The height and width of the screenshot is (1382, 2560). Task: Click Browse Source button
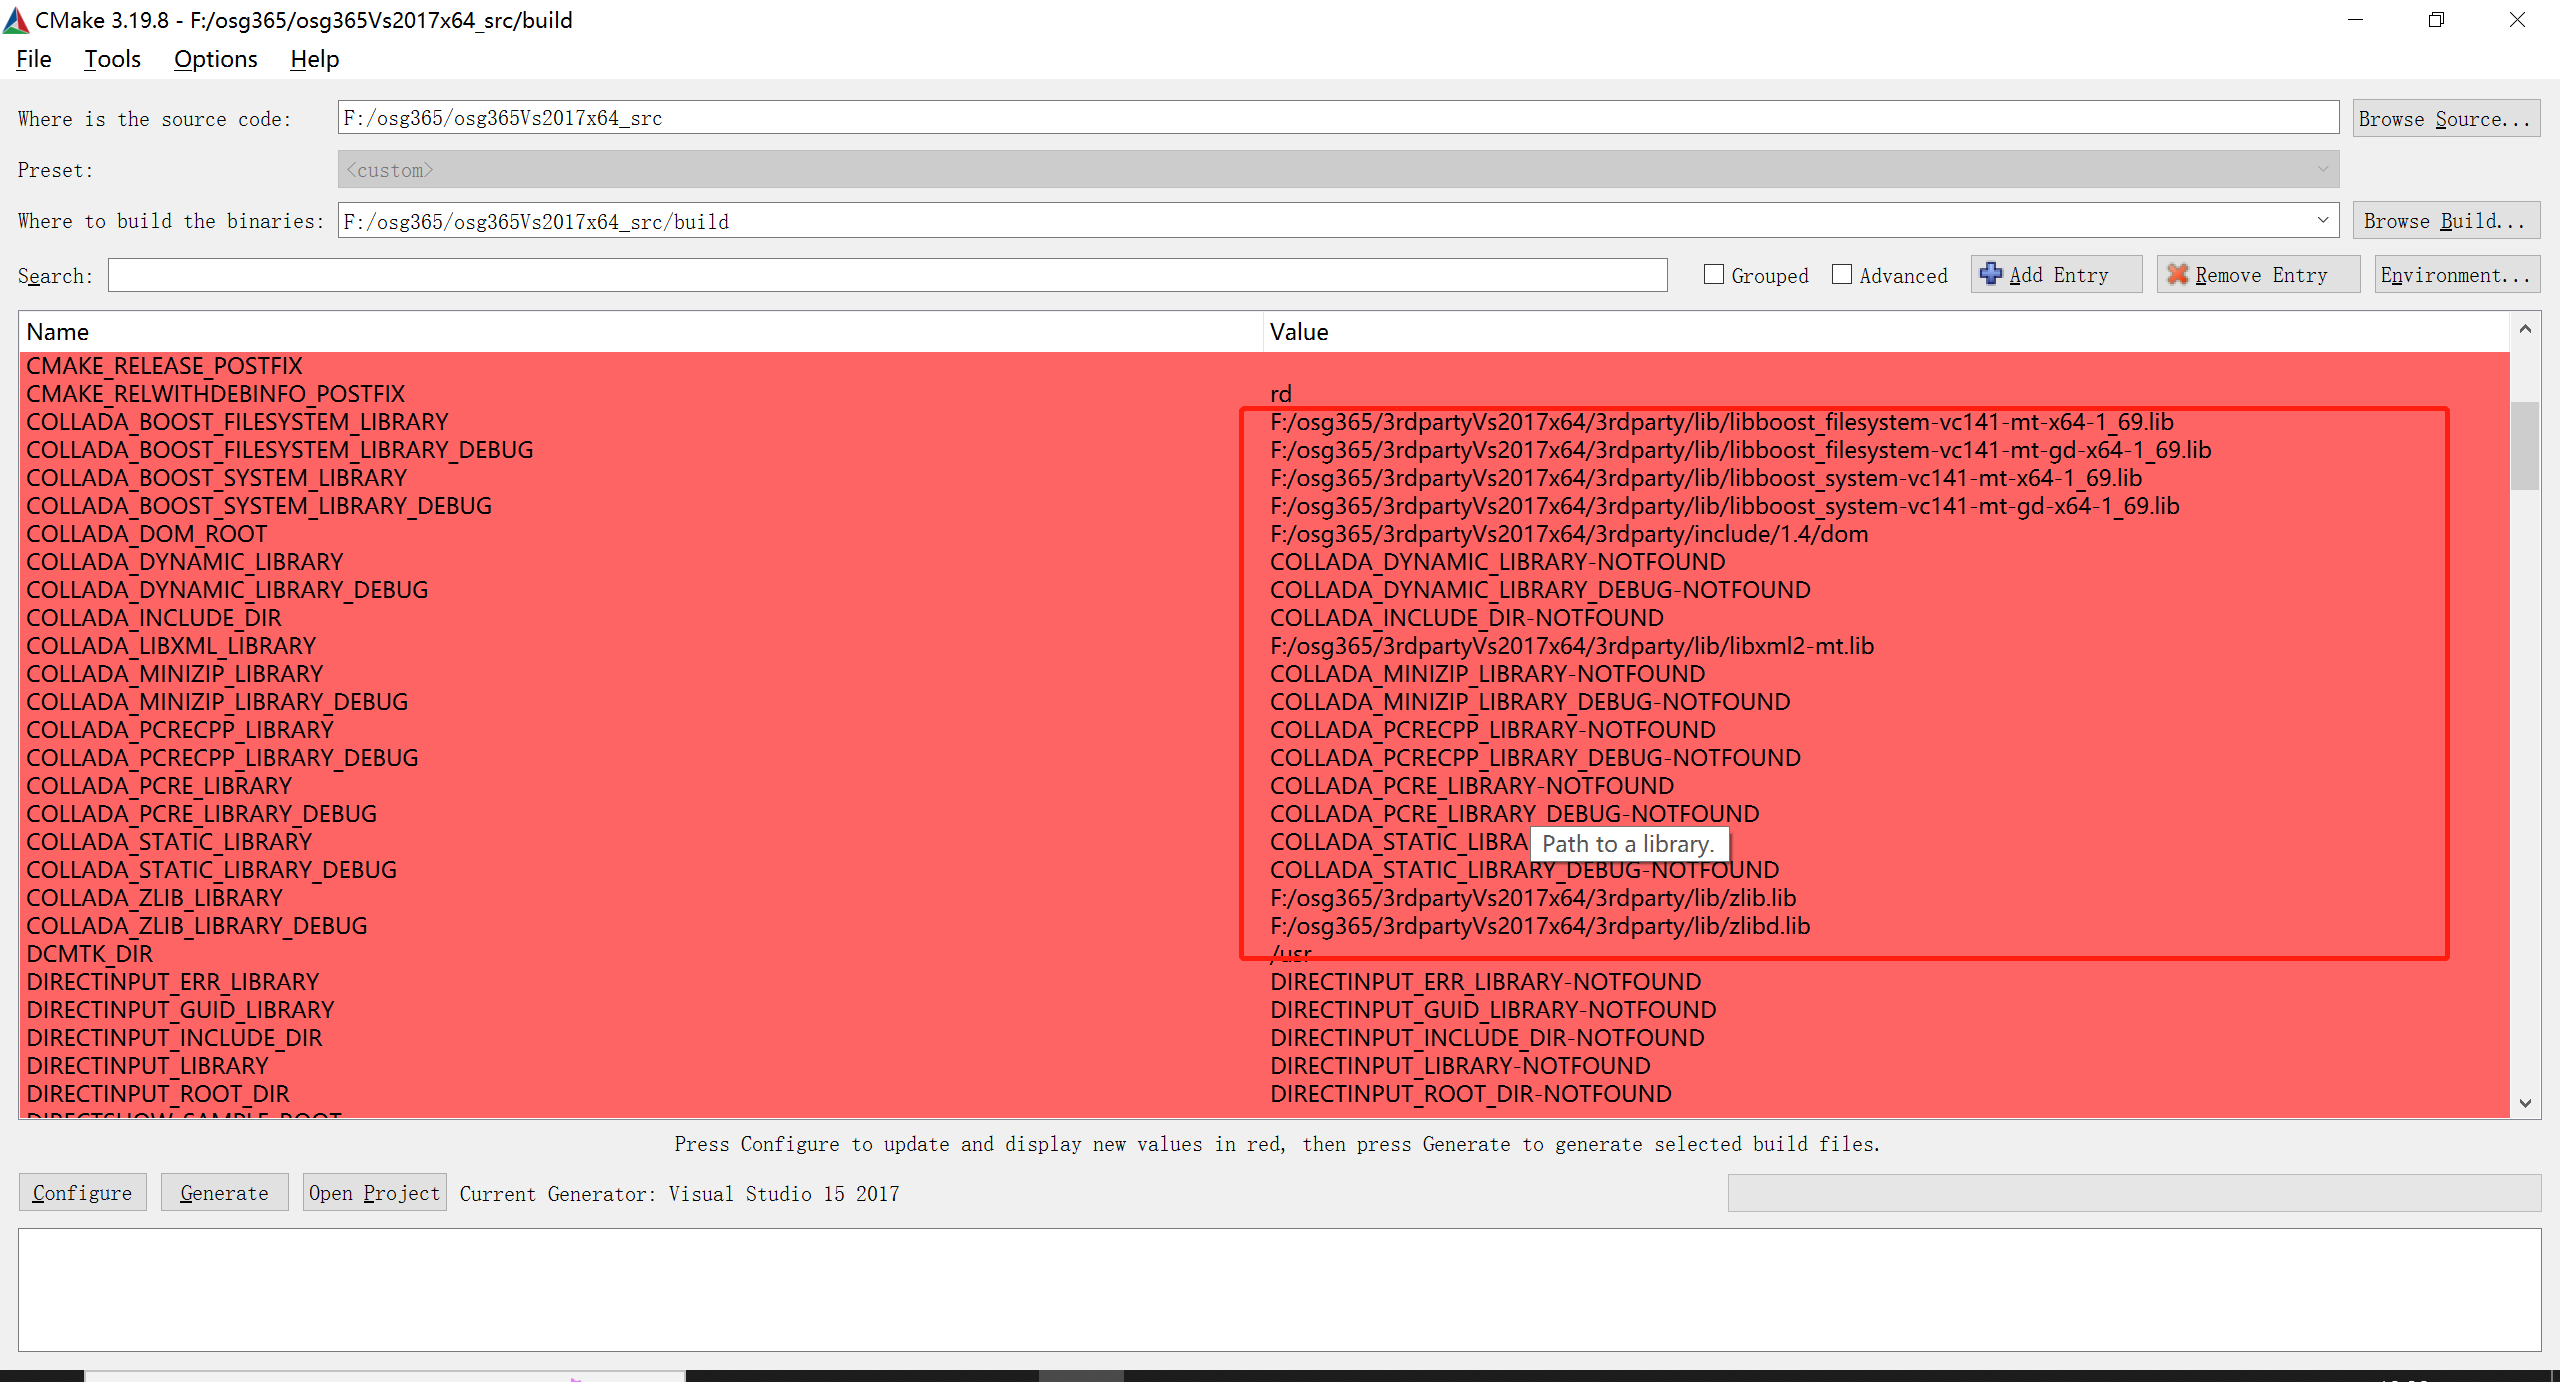tap(2445, 119)
